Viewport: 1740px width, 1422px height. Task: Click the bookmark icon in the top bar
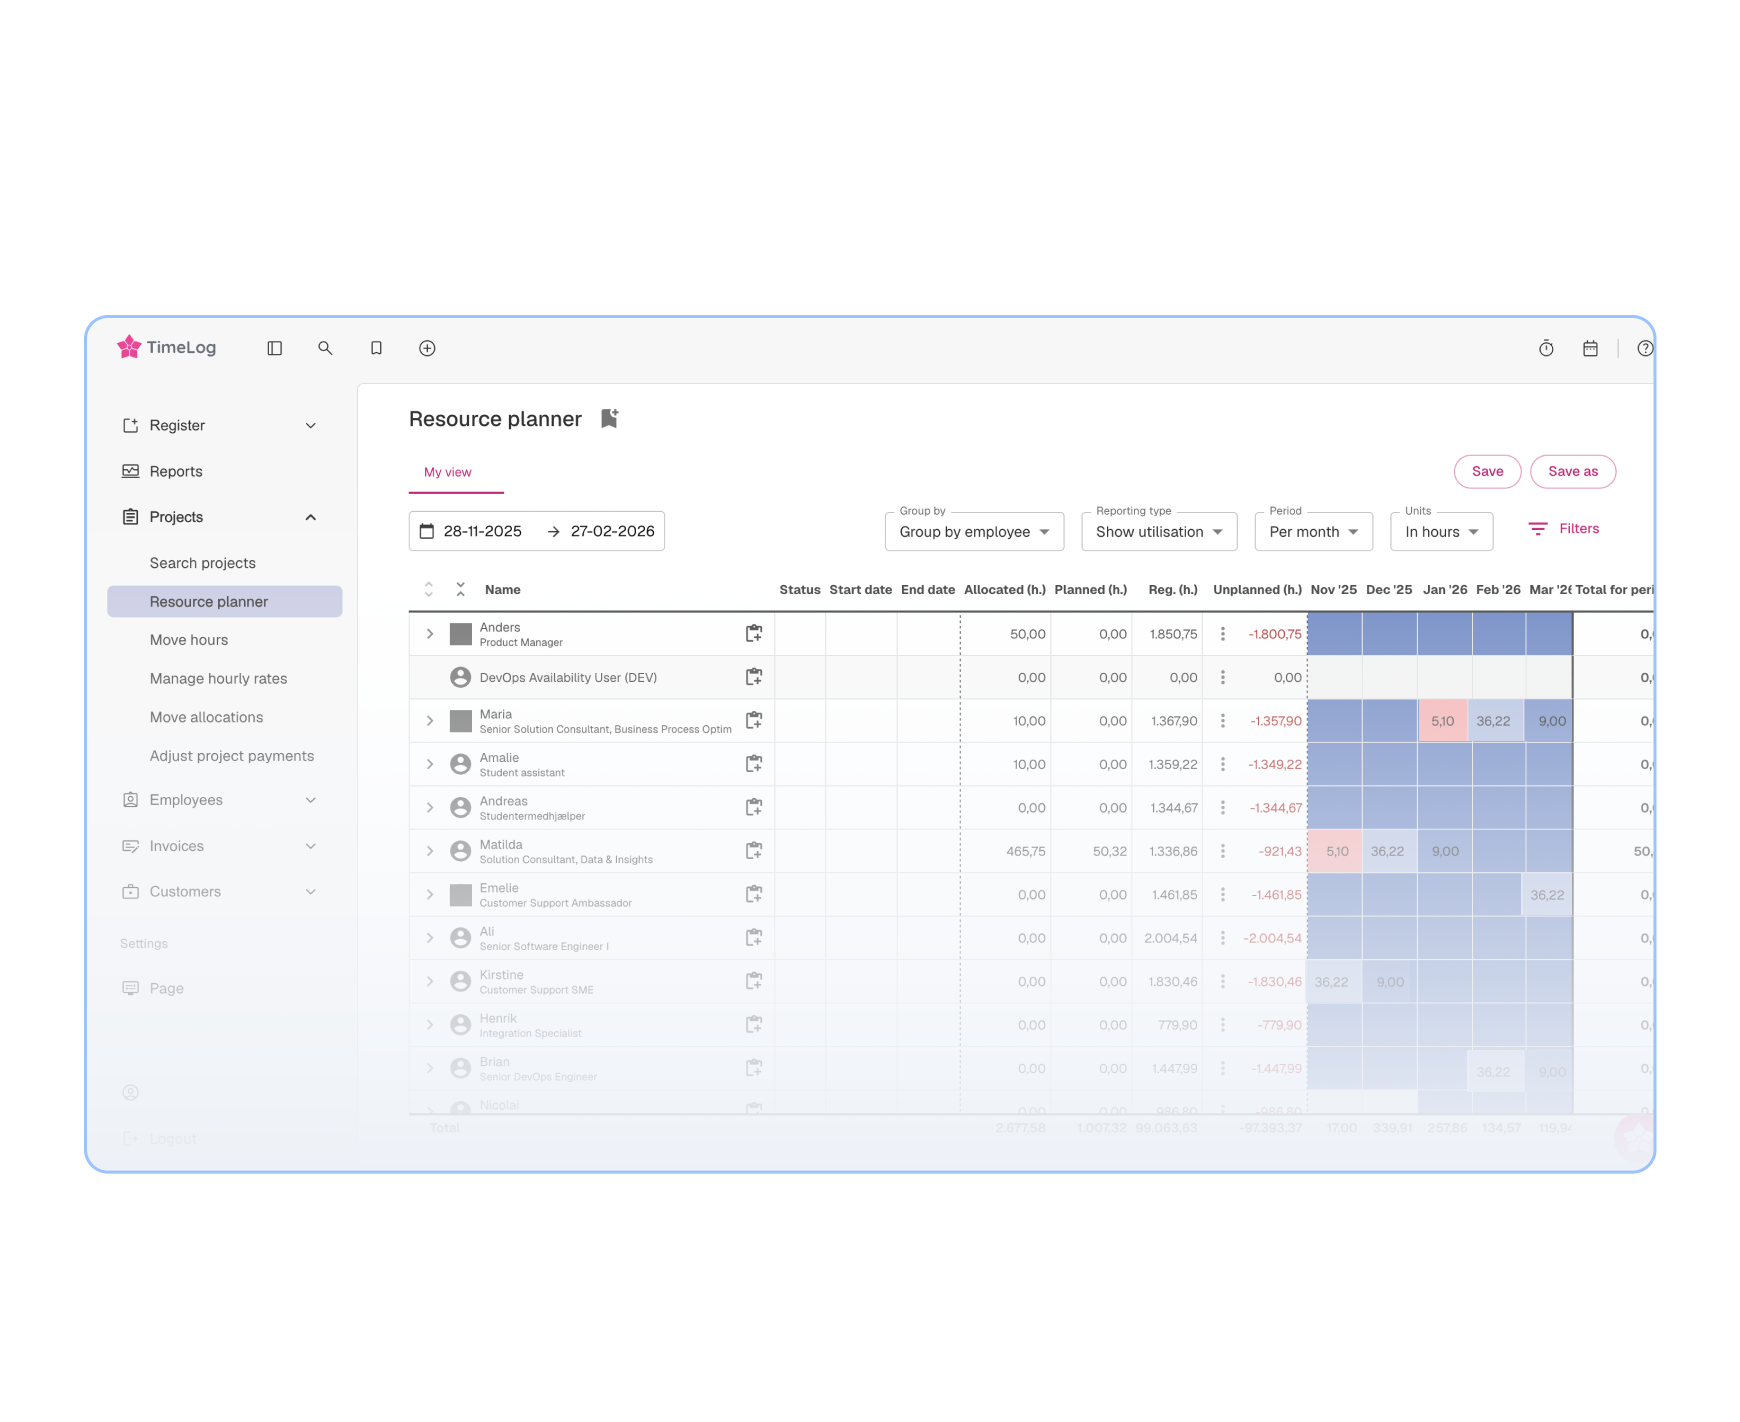pyautogui.click(x=376, y=348)
